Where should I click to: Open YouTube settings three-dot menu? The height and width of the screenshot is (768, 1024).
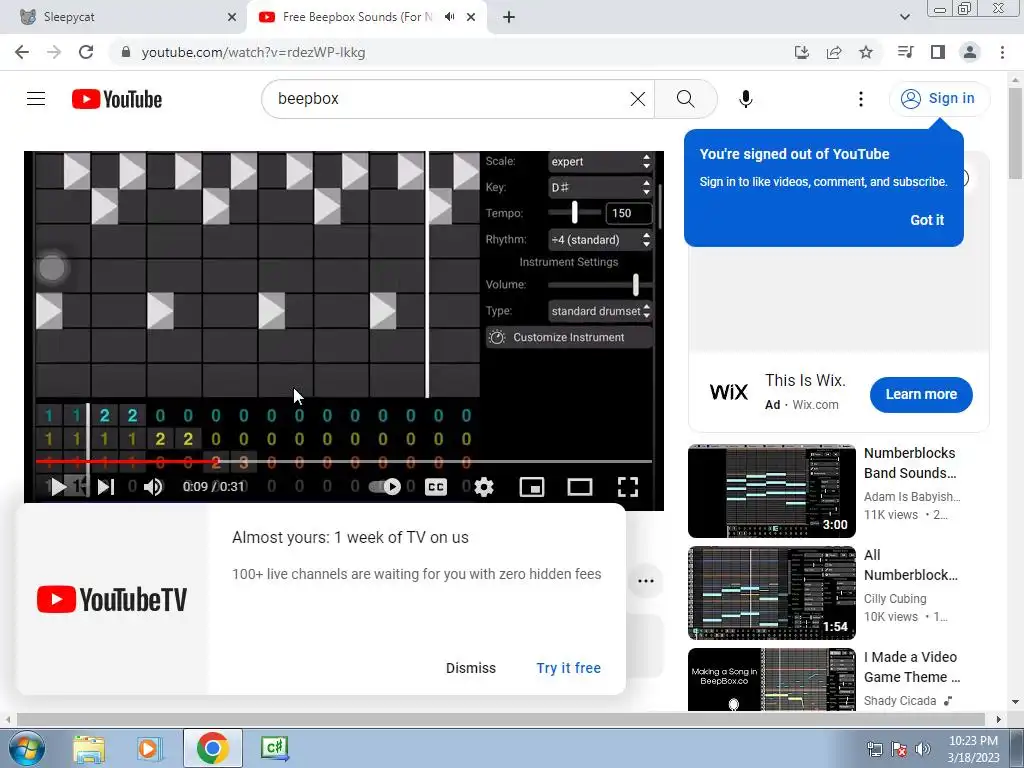pos(861,99)
